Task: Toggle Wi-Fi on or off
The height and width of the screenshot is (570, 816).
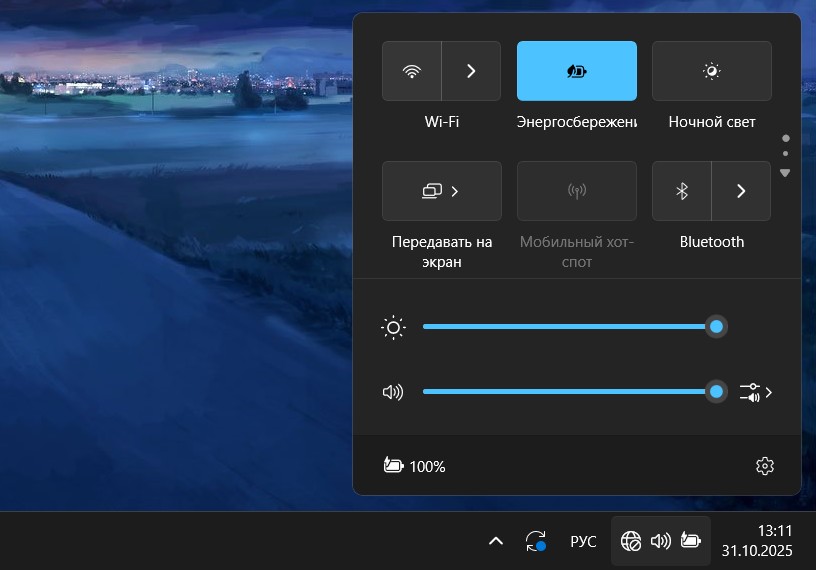Action: point(412,71)
